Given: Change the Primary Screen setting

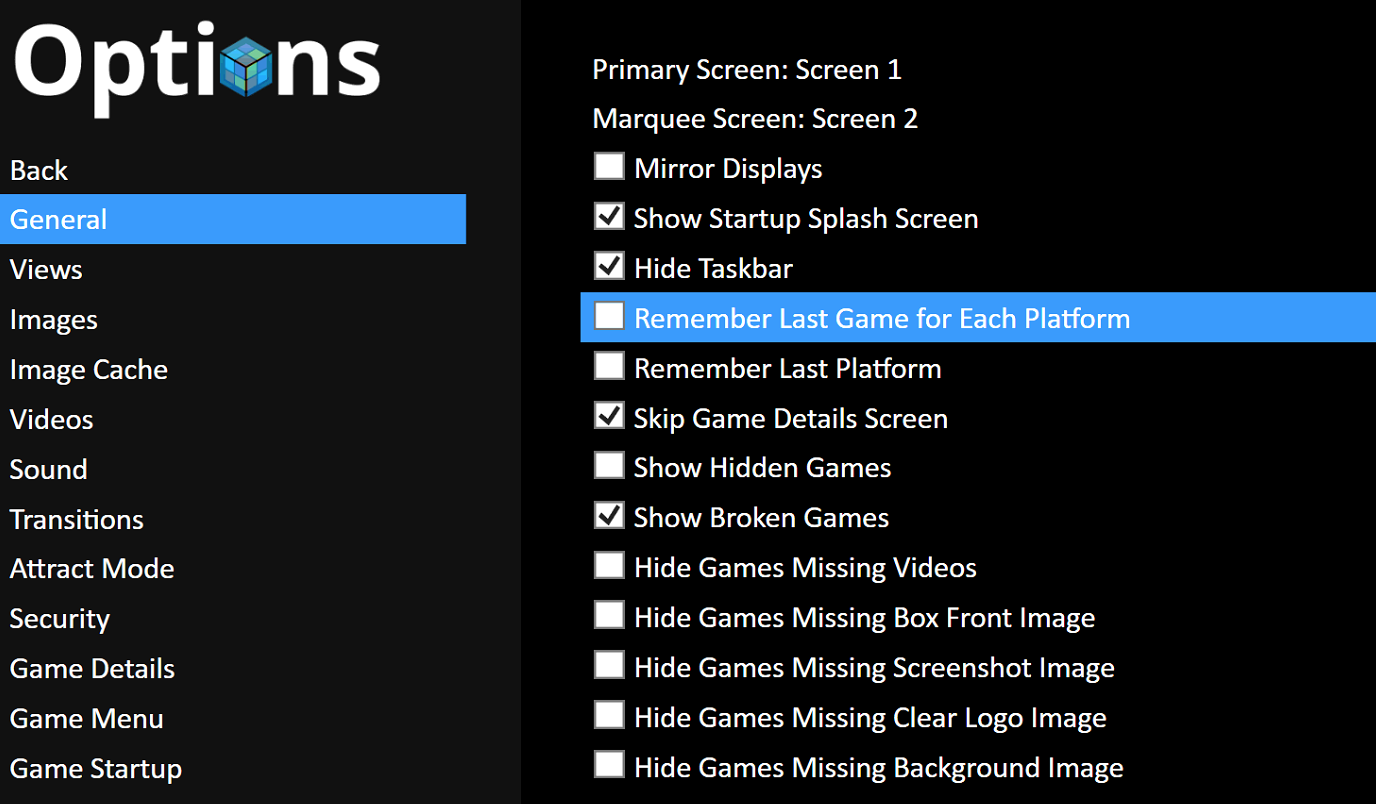Looking at the screenshot, I should 747,70.
